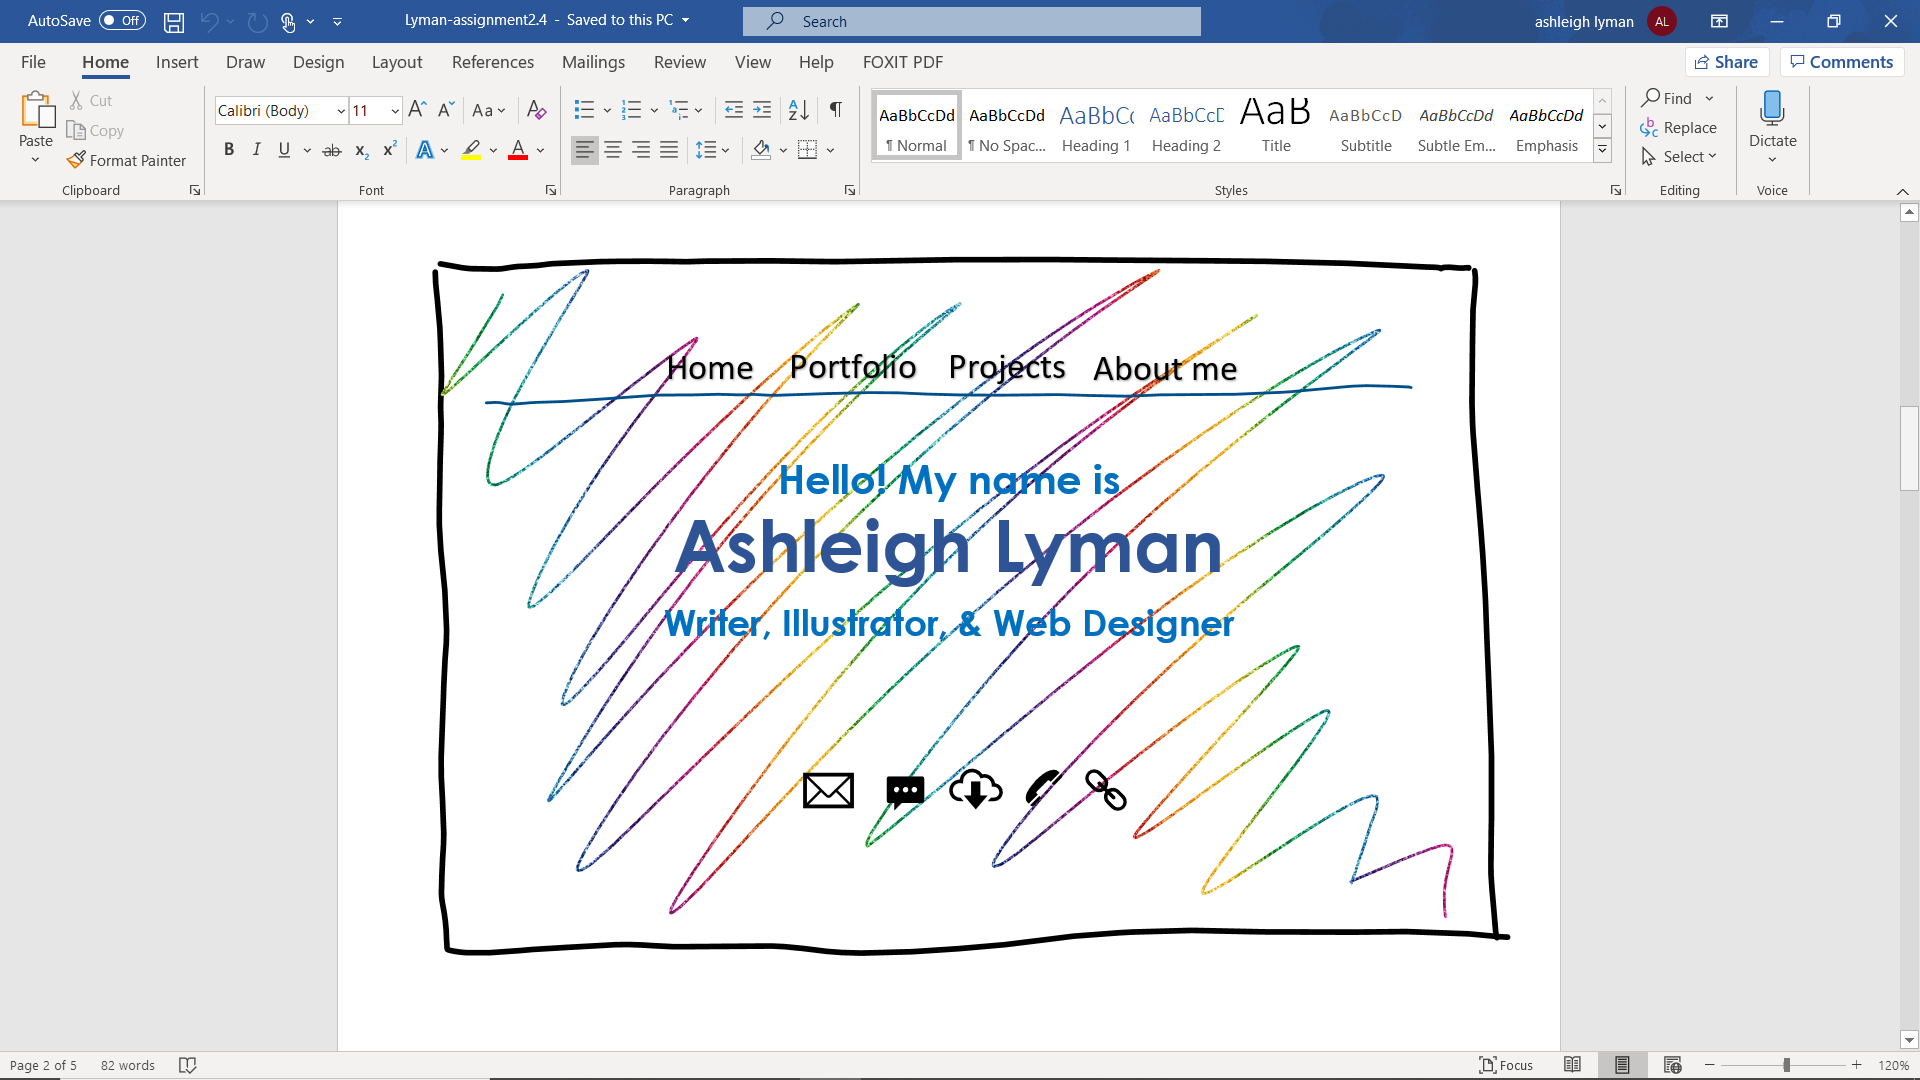Screen dimensions: 1920x1080
Task: Sort text with the A-Z icon
Action: (x=798, y=109)
